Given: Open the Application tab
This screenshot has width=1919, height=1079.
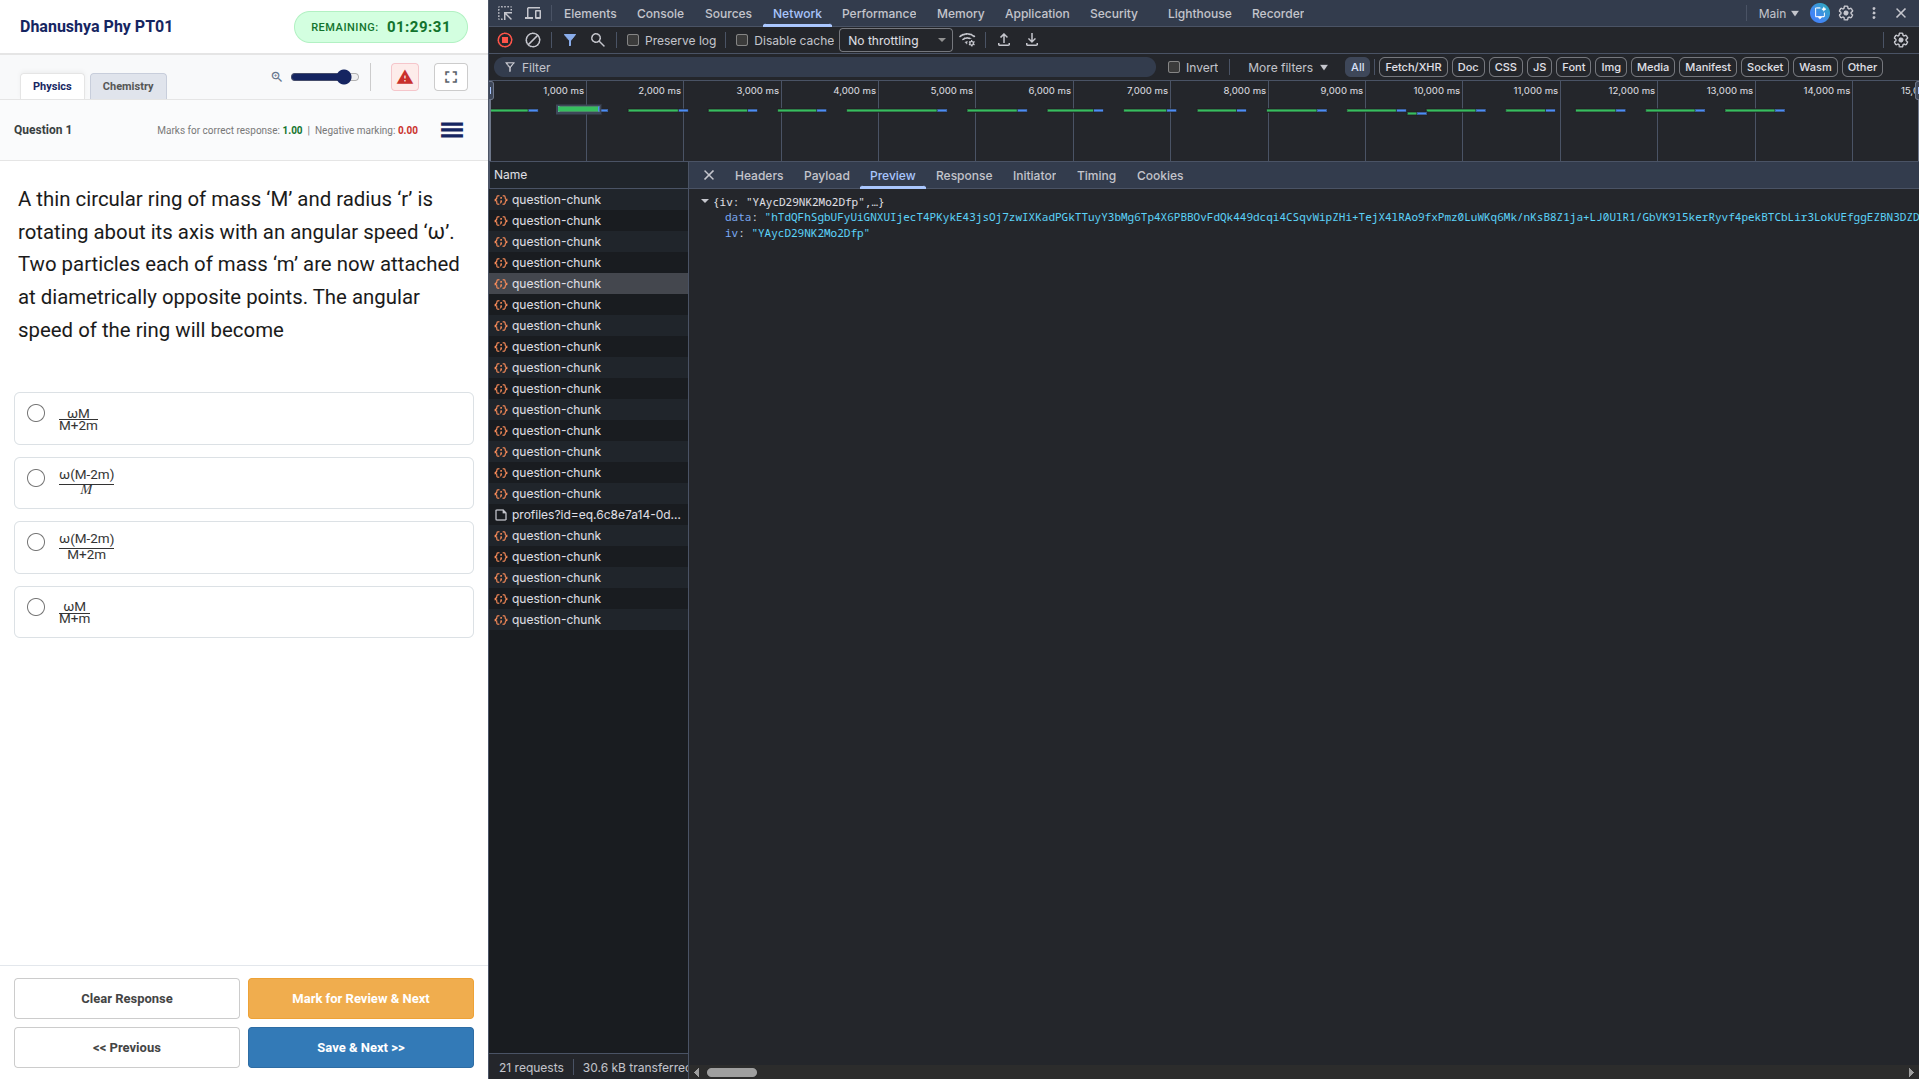Looking at the screenshot, I should pos(1037,13).
